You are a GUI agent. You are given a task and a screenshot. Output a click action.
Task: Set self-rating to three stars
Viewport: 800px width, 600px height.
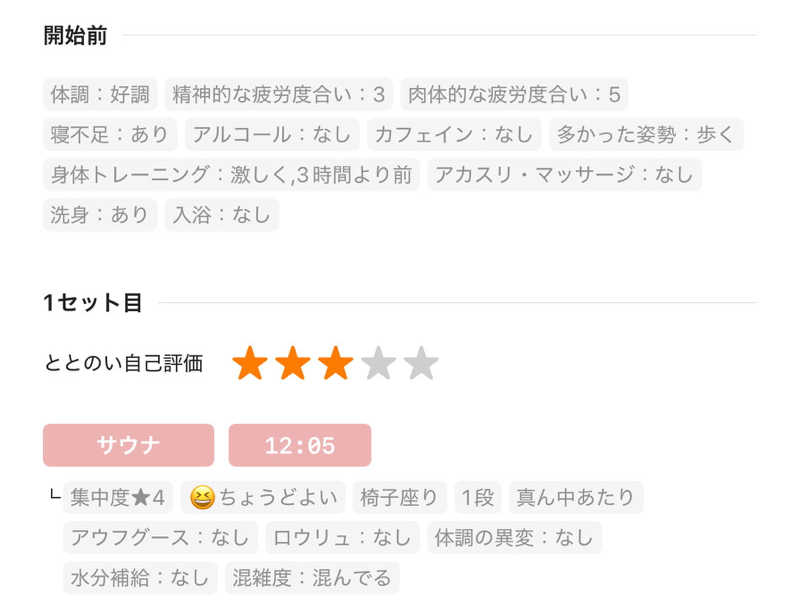[x=335, y=364]
